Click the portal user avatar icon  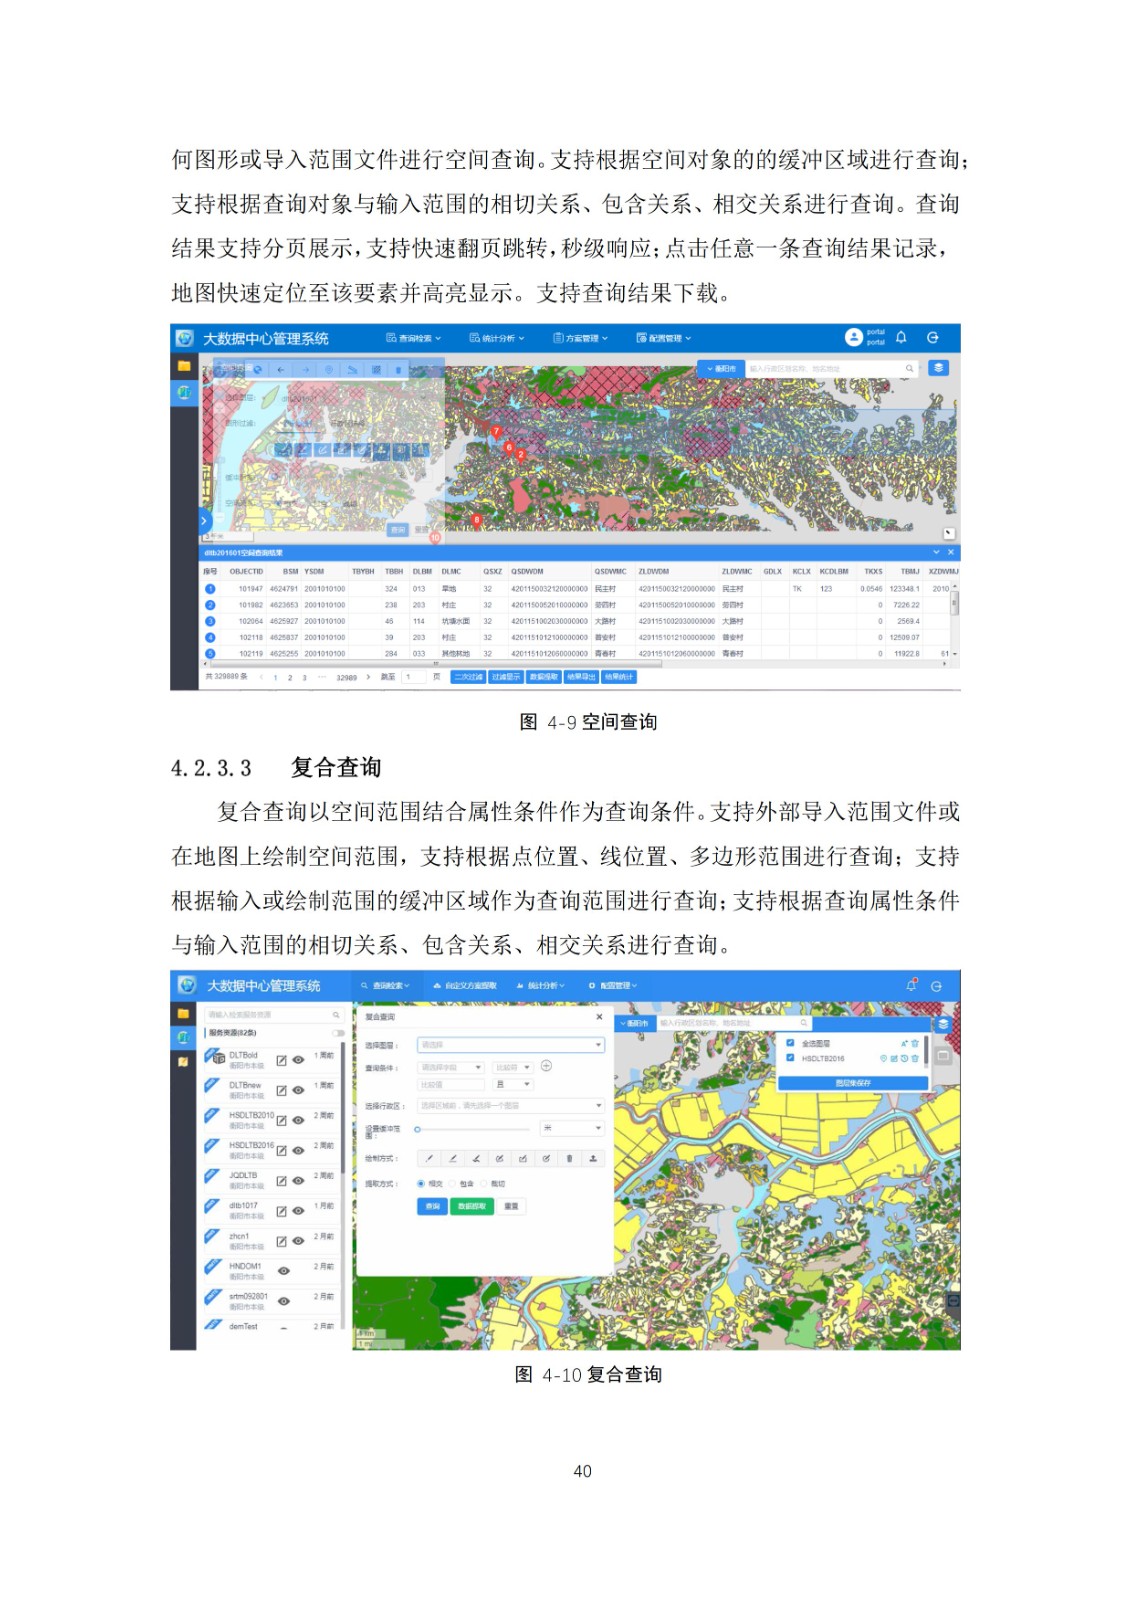[x=853, y=338]
